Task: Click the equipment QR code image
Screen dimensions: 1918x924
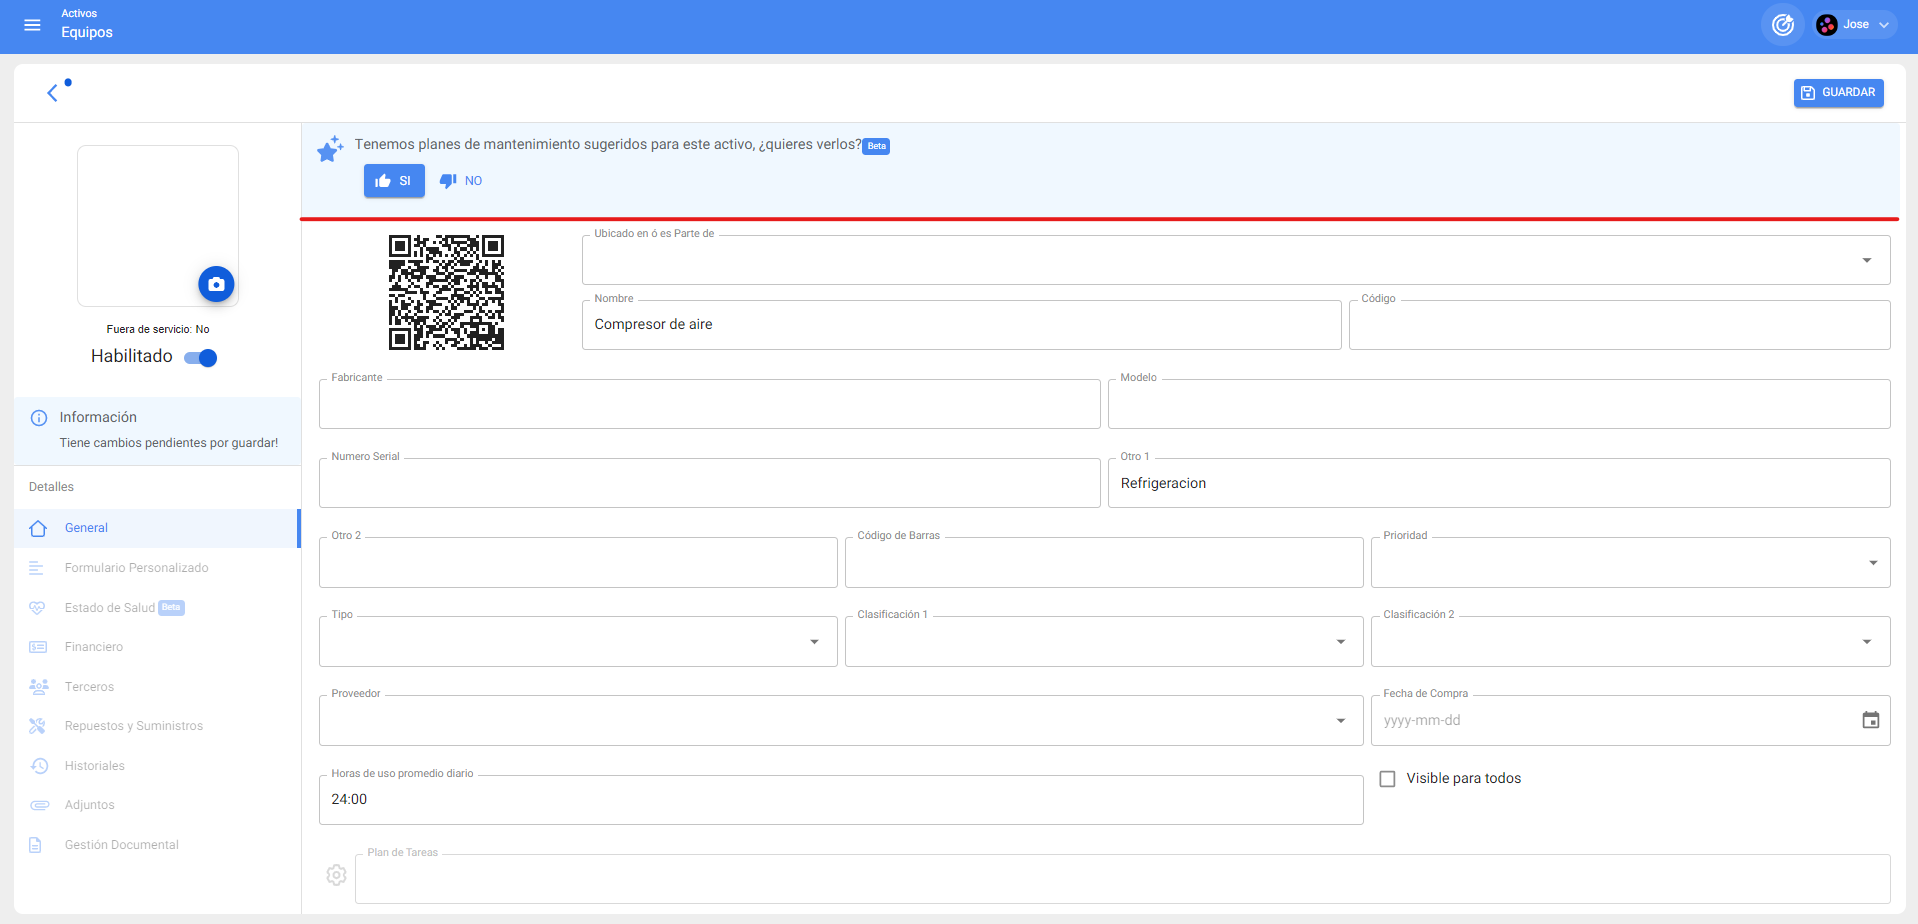Action: [x=446, y=292]
